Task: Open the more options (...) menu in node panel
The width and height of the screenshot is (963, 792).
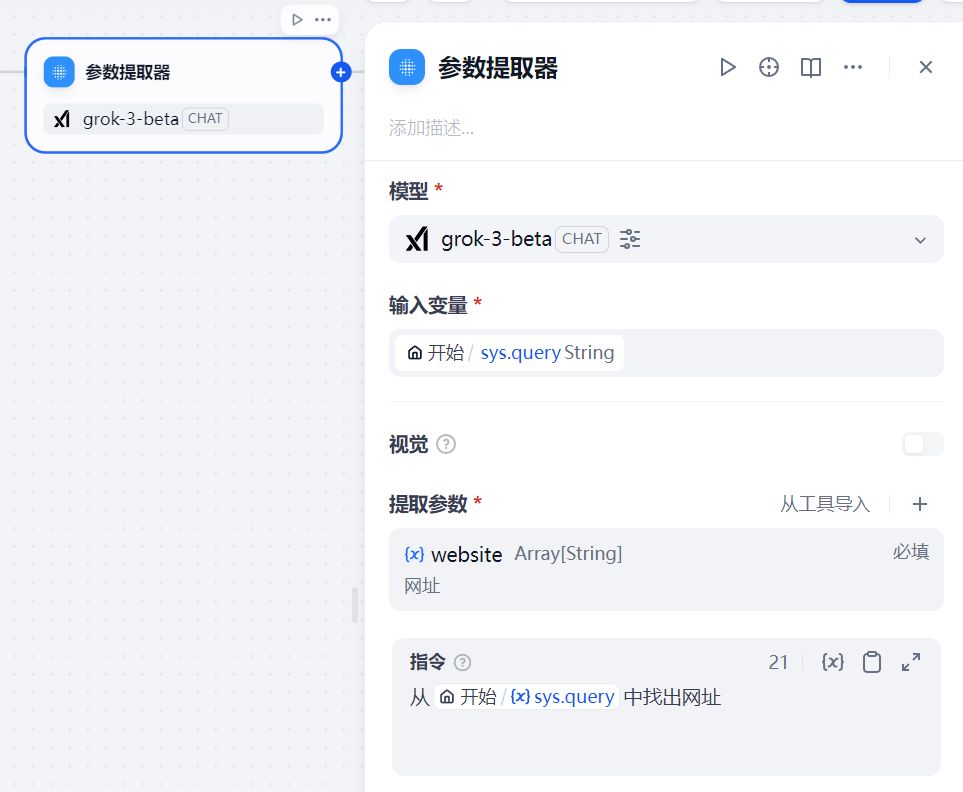Action: point(853,67)
